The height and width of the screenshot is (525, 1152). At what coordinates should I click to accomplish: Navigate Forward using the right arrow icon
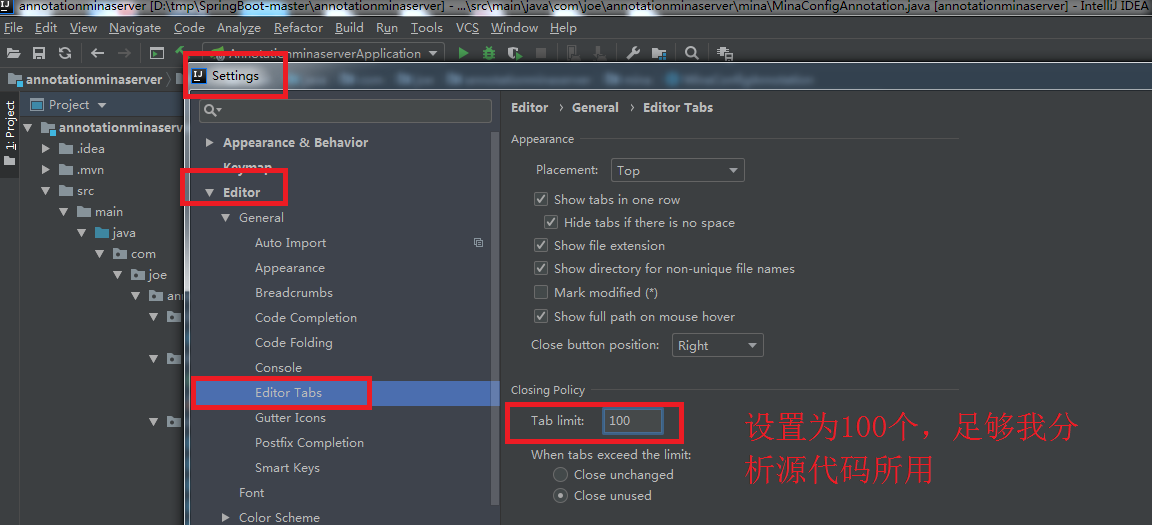tap(123, 53)
